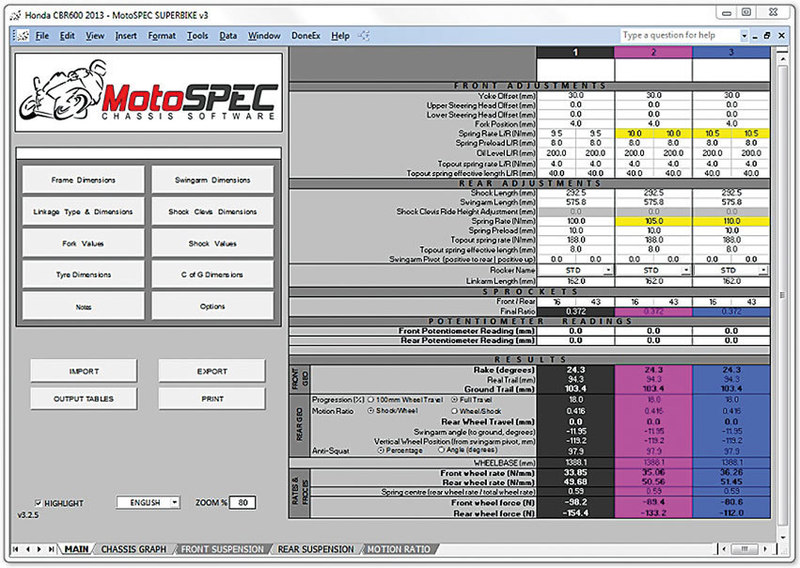Open the DoneEx menu
Screen dimensions: 800x568
pyautogui.click(x=306, y=36)
